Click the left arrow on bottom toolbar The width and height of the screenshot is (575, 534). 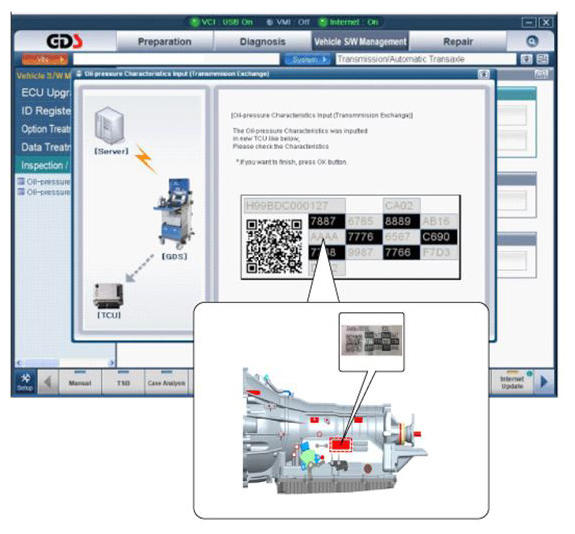point(48,382)
